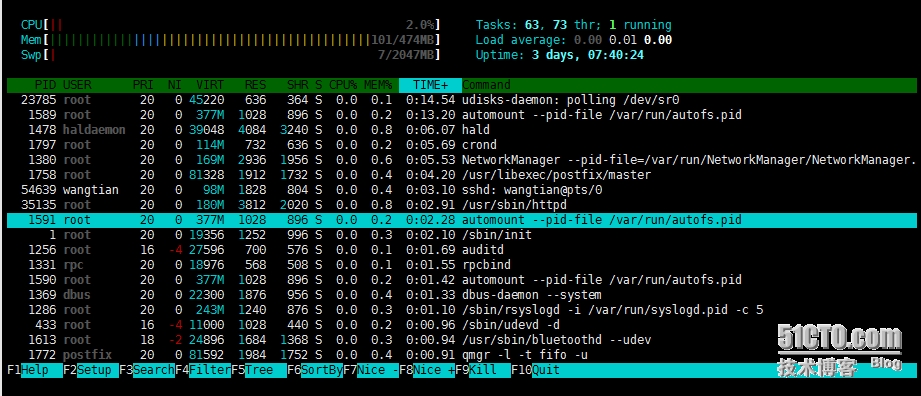This screenshot has height=396, width=921.
Task: Open the F6 SortBy menu
Action: 315,370
